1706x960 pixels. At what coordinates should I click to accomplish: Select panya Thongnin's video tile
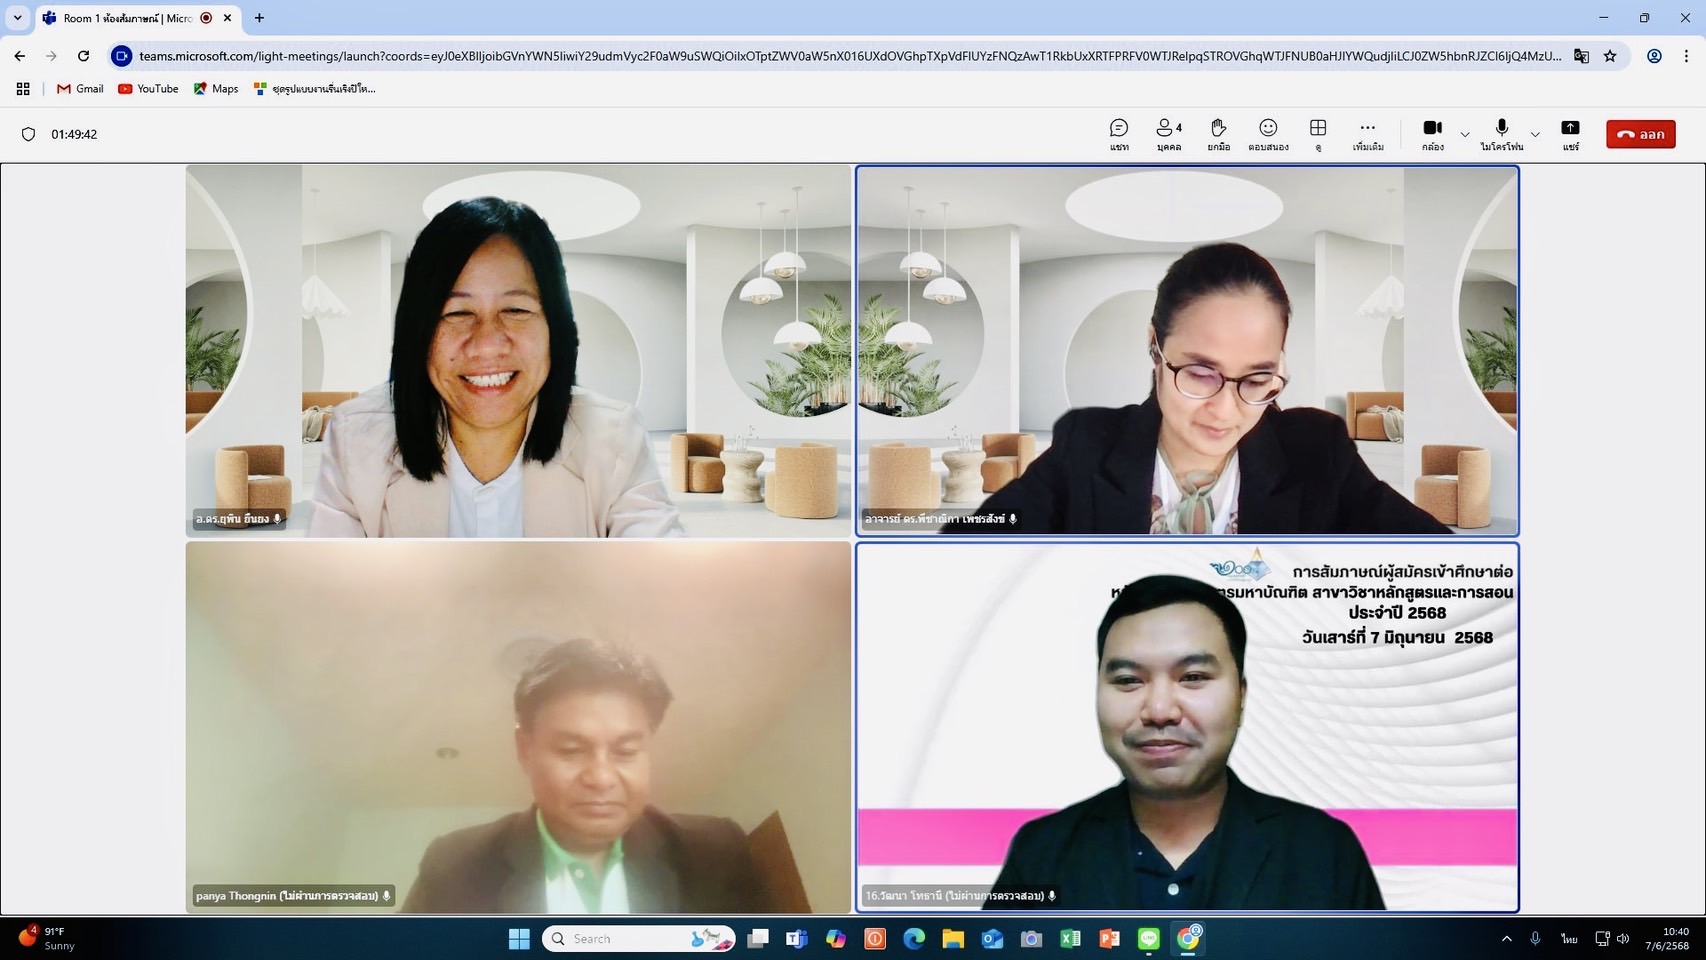518,727
